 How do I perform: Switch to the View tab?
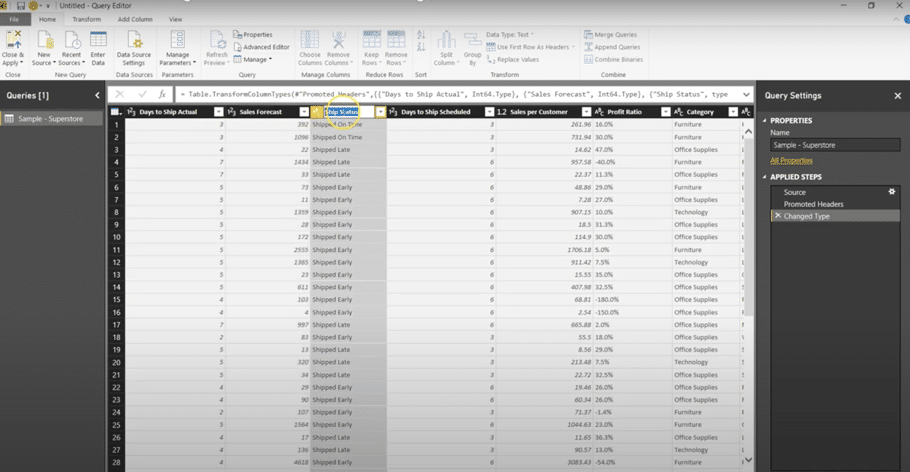point(175,19)
